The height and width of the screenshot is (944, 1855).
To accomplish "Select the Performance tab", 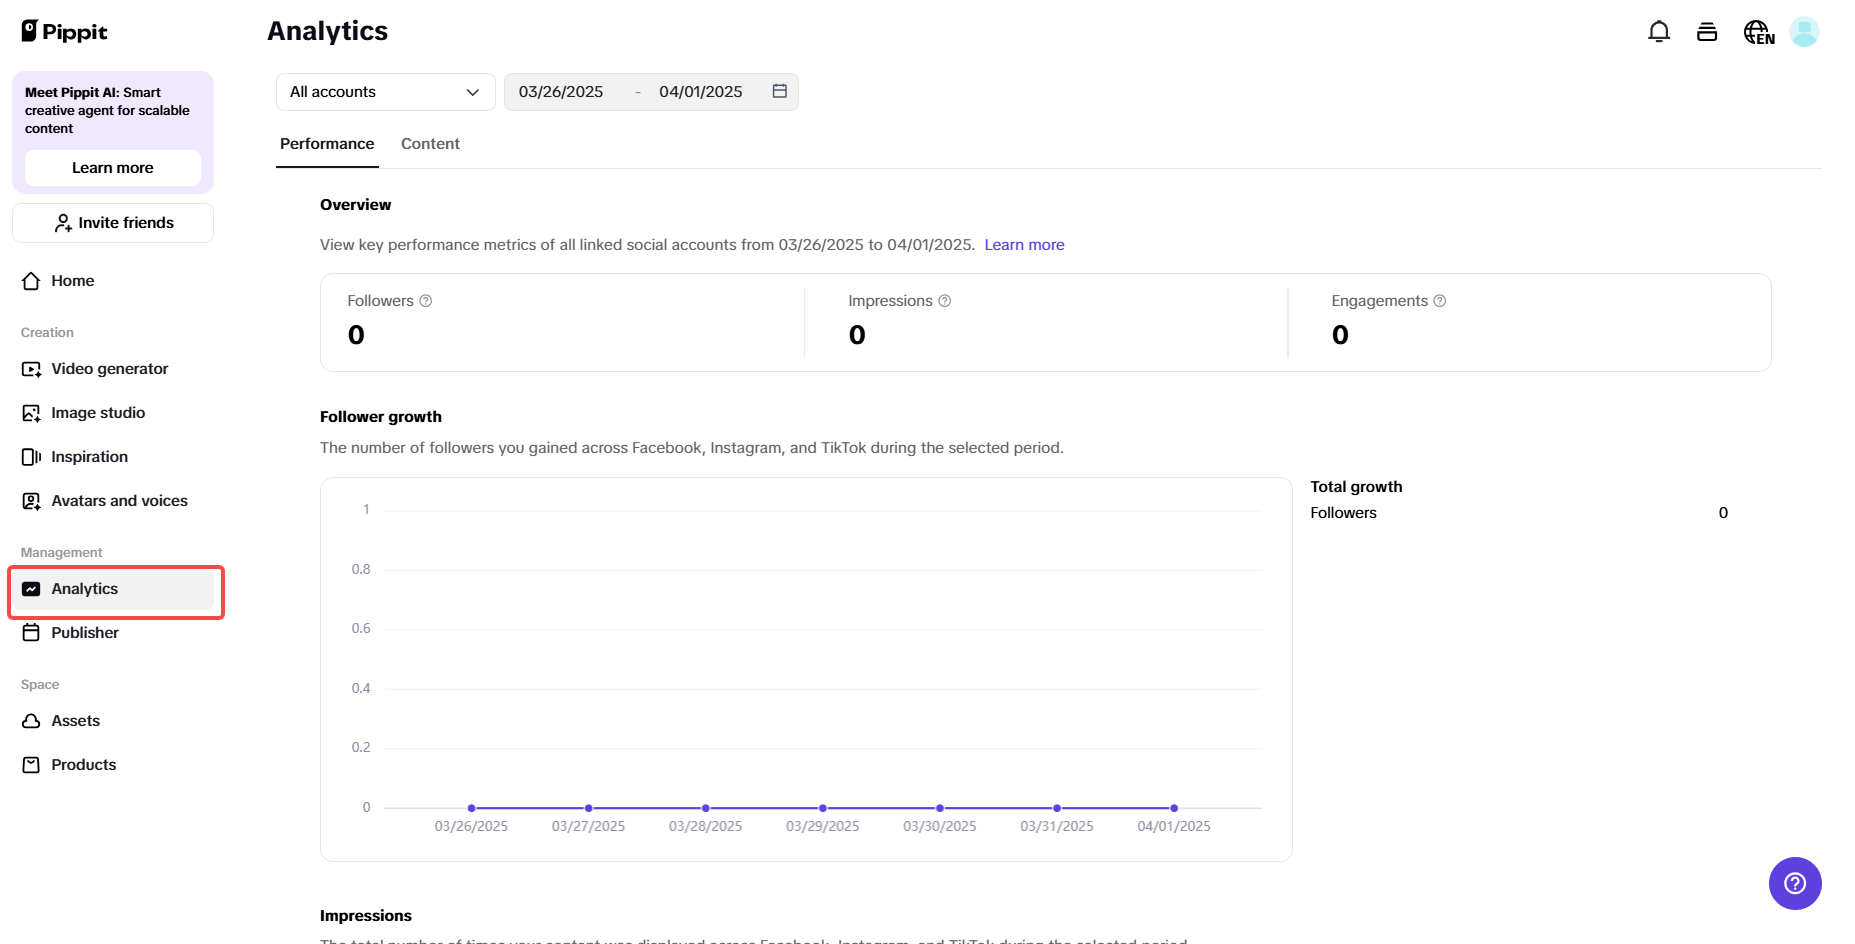I will (x=327, y=143).
